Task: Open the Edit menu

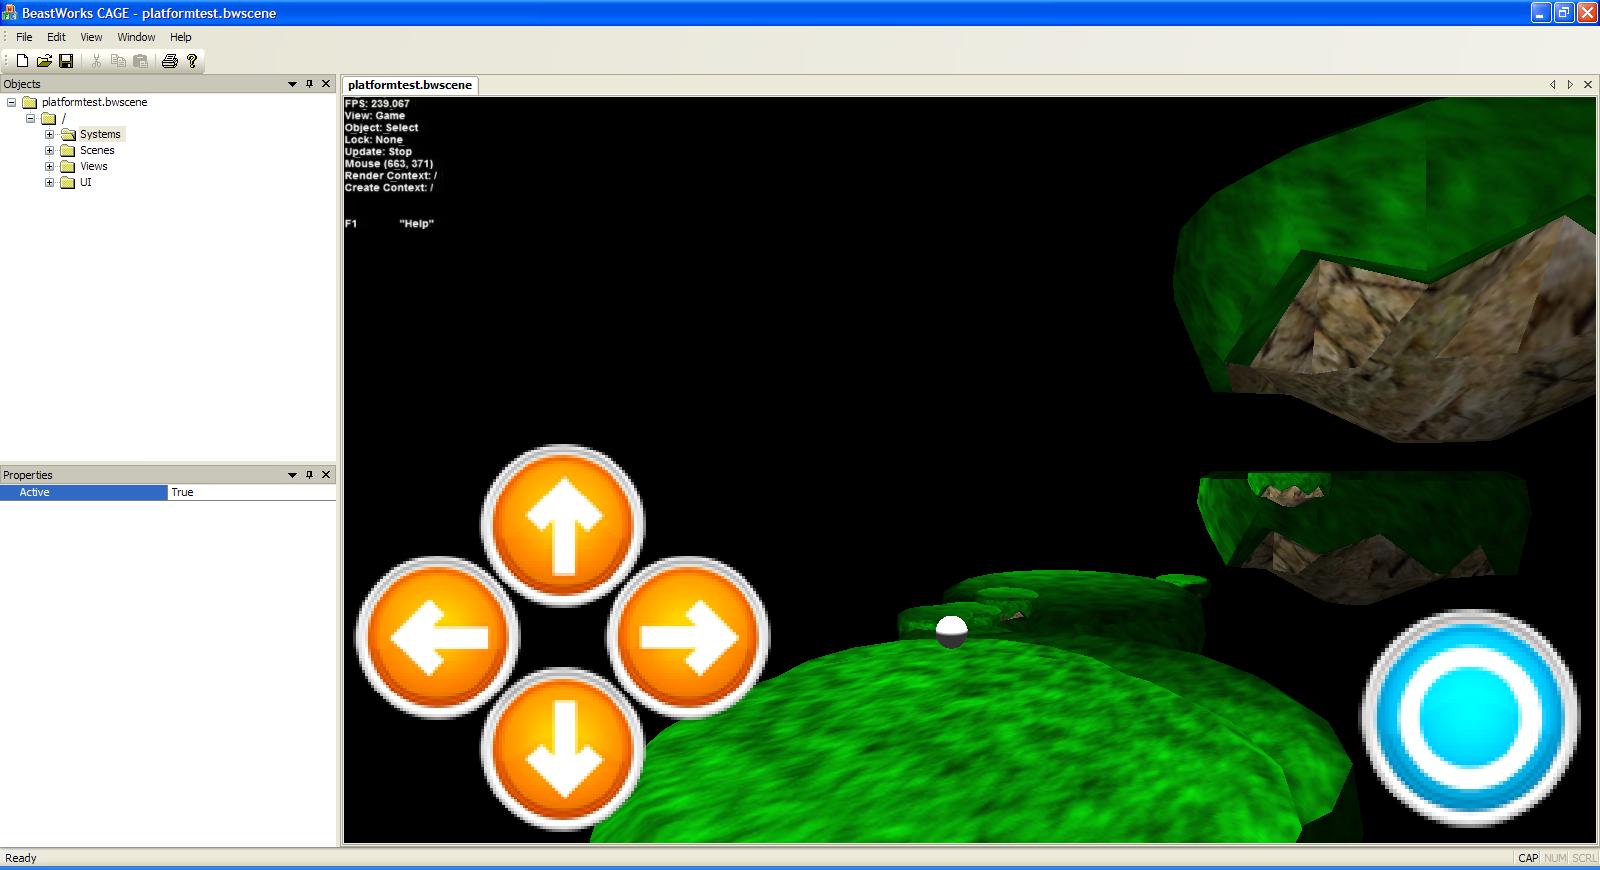Action: click(x=56, y=37)
